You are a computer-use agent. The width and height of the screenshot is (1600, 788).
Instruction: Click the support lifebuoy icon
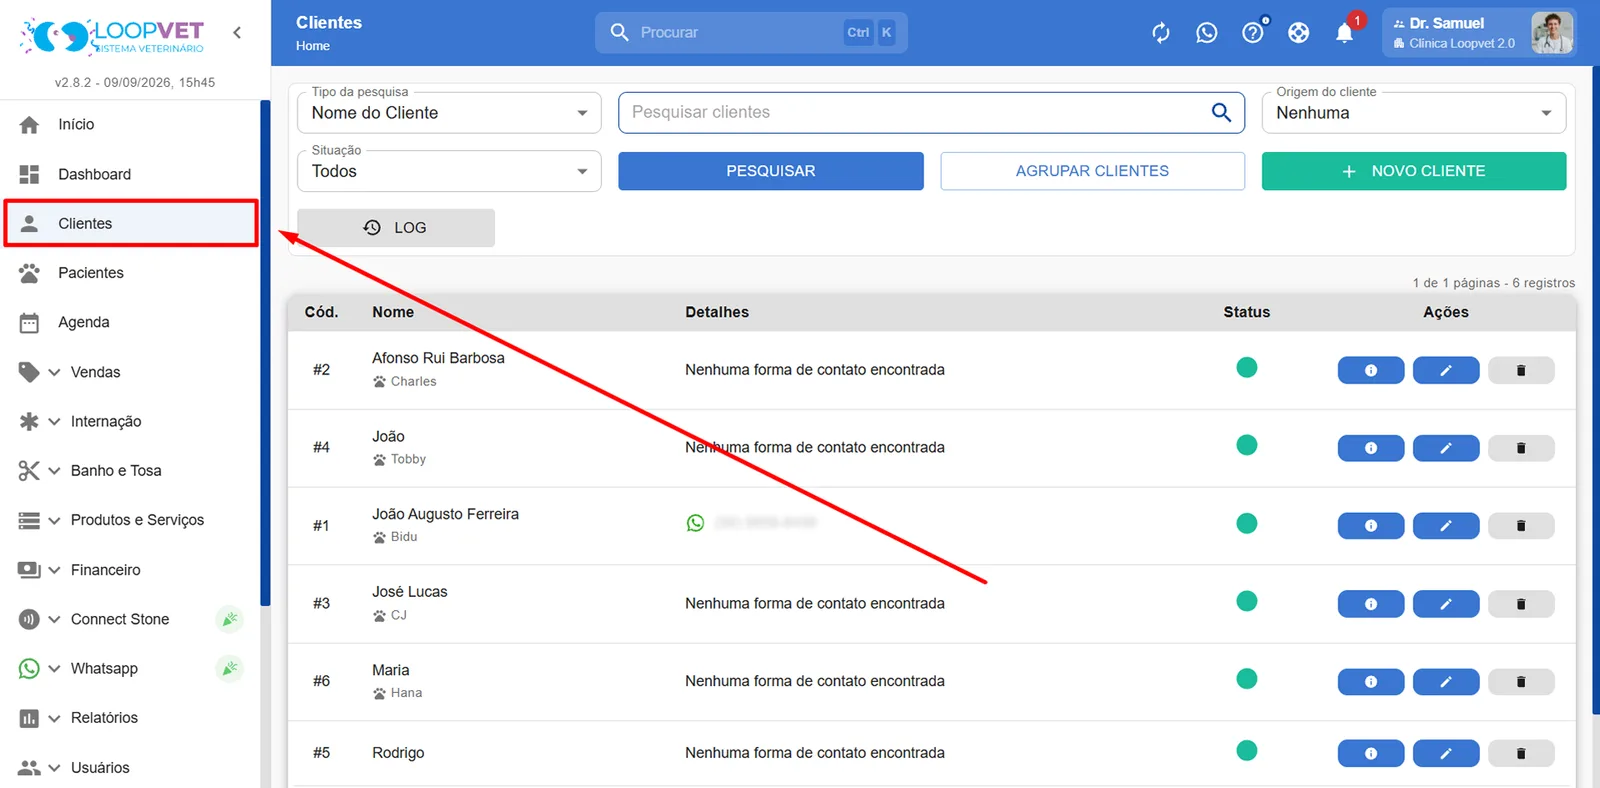(1299, 33)
